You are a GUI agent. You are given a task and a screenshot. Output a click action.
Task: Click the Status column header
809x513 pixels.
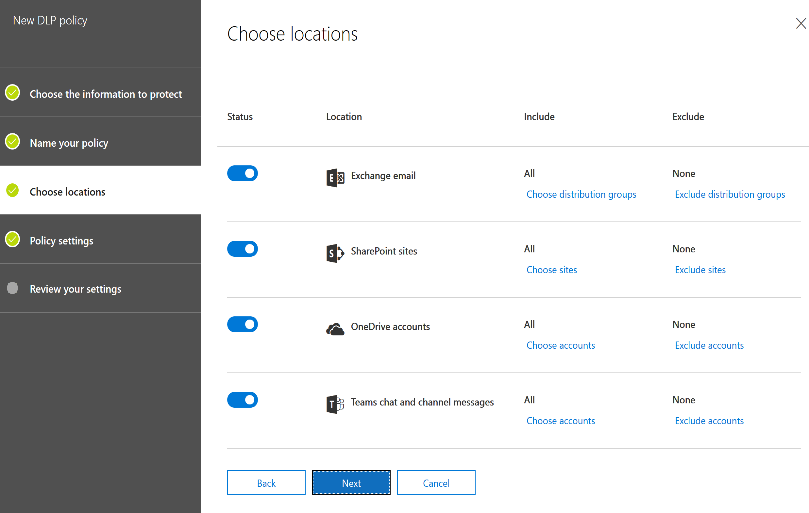tap(240, 117)
